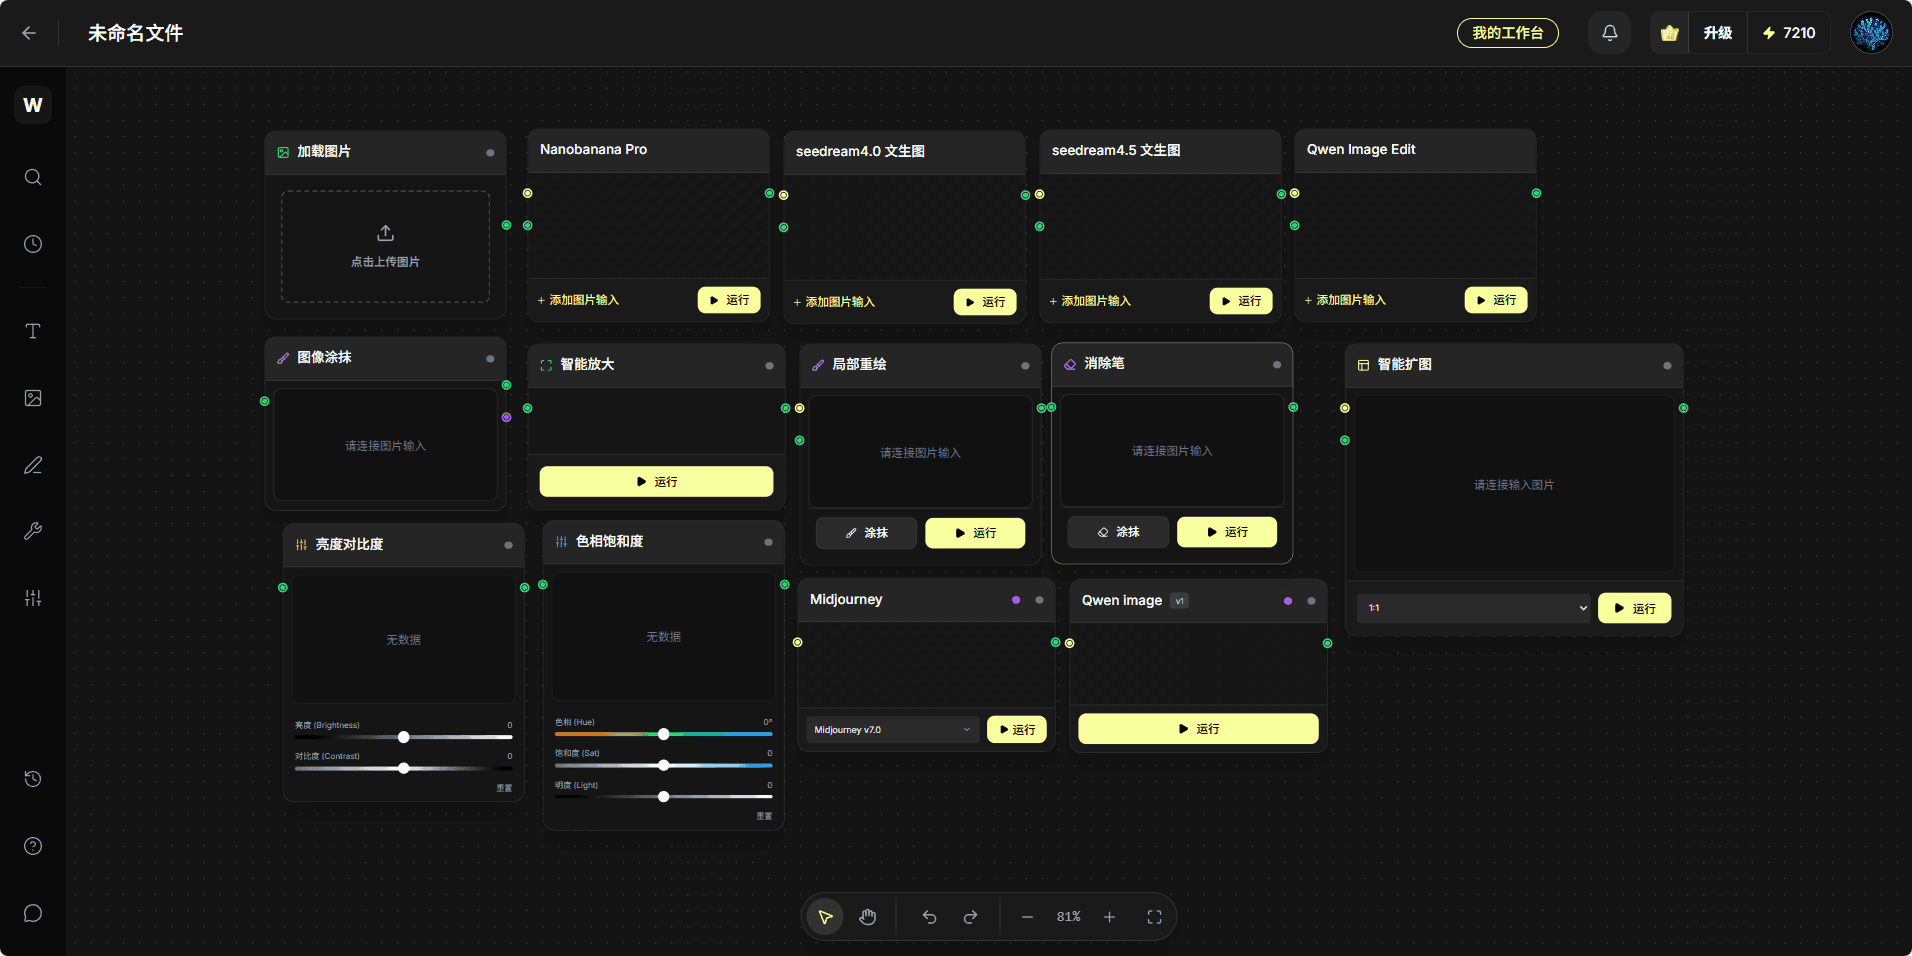Click the search icon in left sidebar
The width and height of the screenshot is (1912, 956).
point(33,178)
